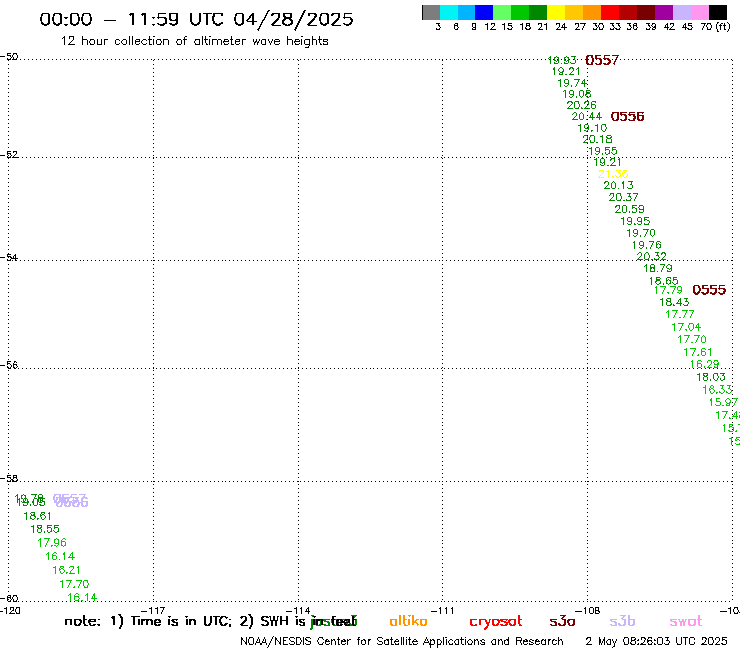
Task: Select the pure blue legend swatch
Action: 485,12
